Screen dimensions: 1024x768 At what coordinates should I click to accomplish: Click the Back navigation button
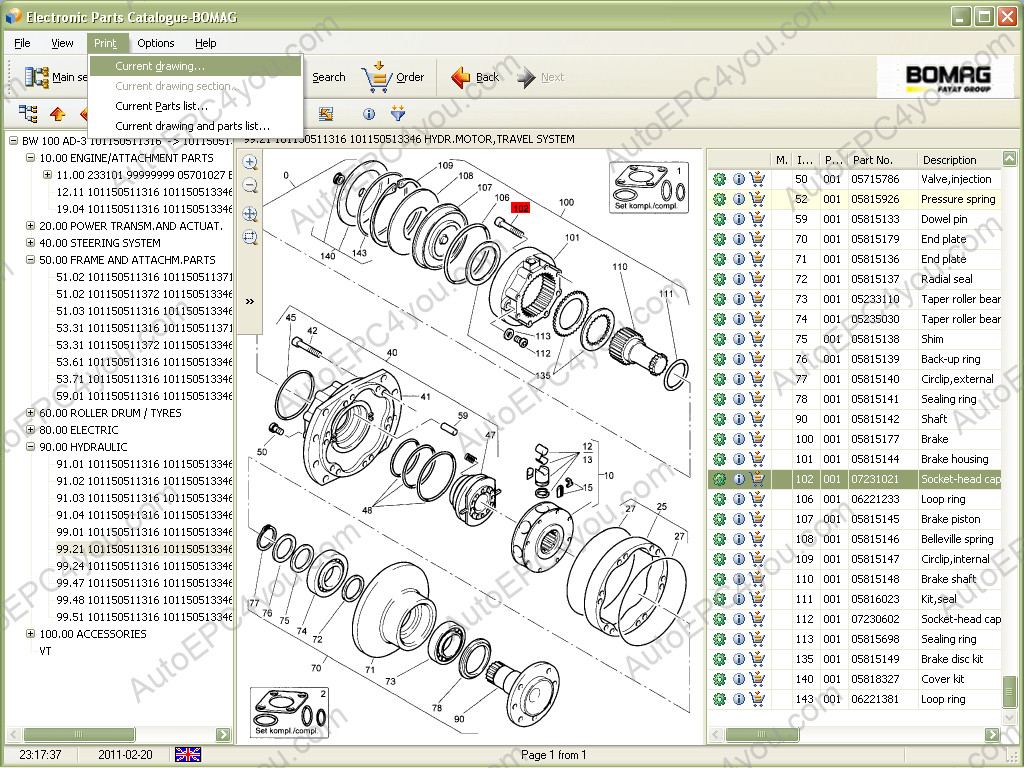tap(475, 77)
